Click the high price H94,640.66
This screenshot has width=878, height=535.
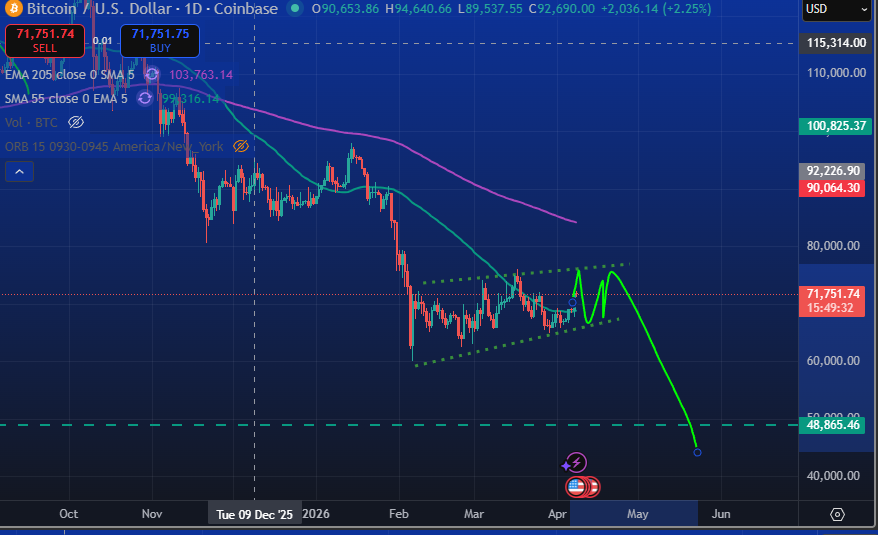click(418, 8)
